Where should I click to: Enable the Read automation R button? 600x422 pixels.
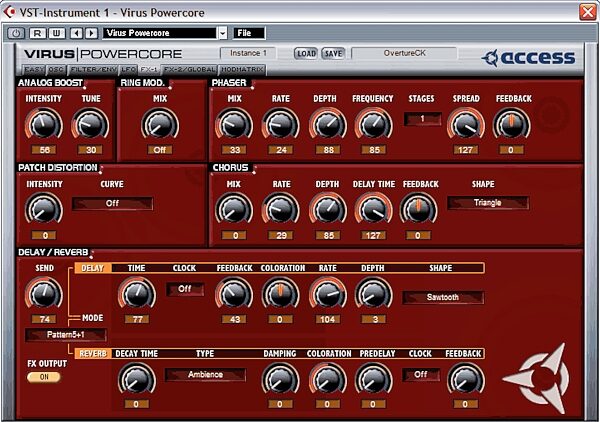(37, 33)
